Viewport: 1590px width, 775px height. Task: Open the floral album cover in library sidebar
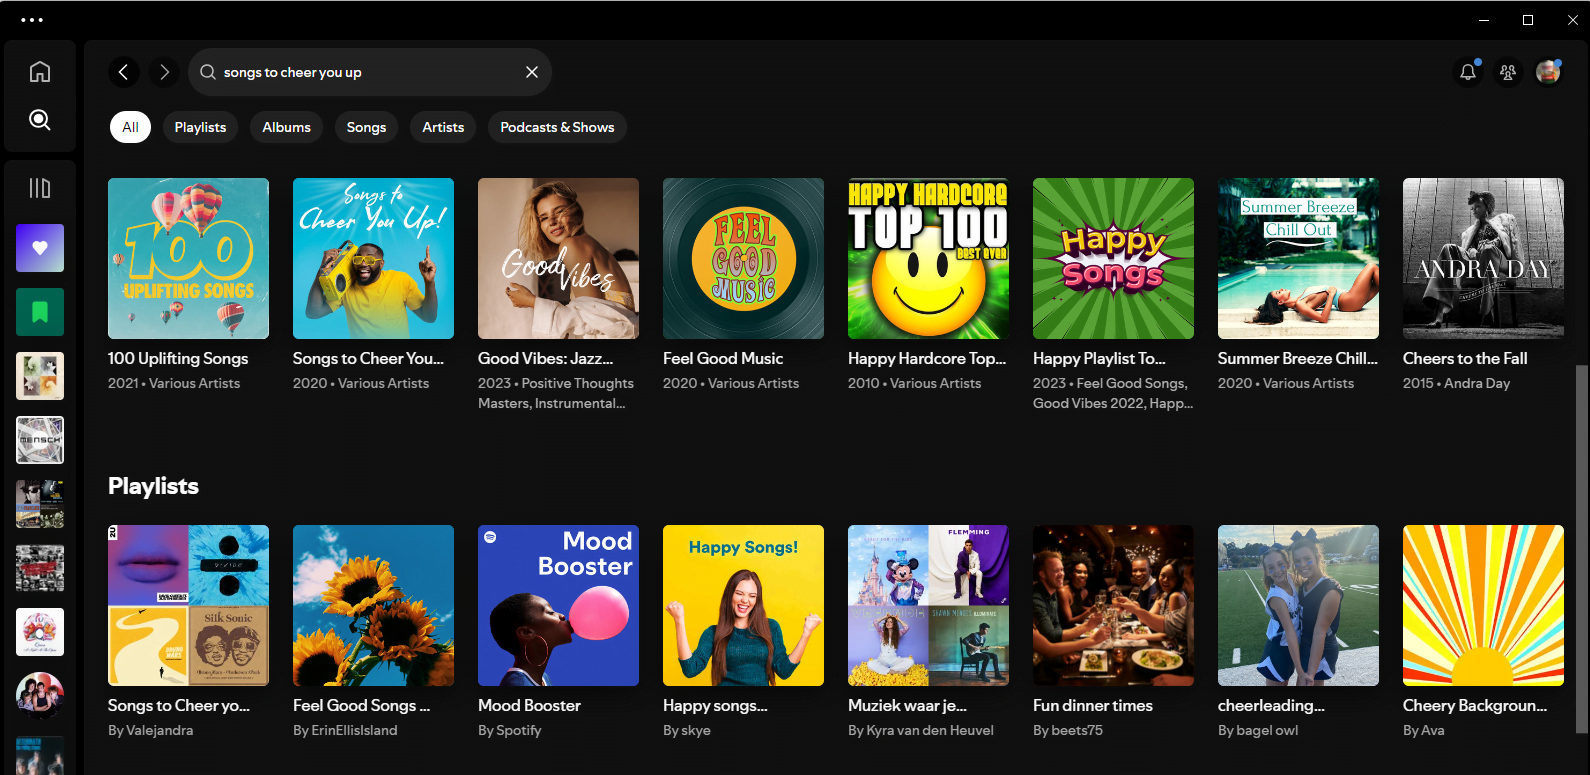[40, 376]
